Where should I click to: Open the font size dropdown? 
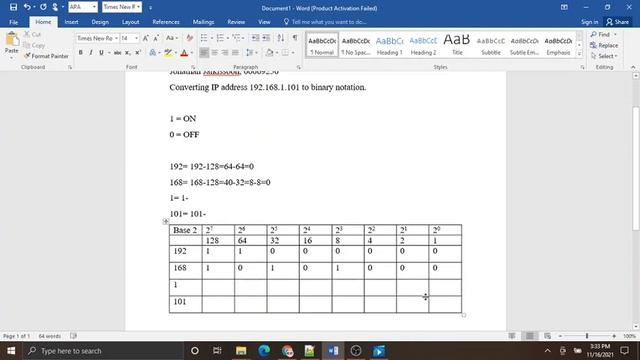[x=136, y=38]
